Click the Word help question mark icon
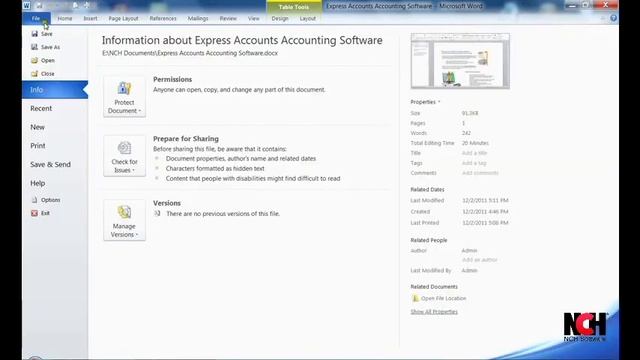 tap(613, 18)
